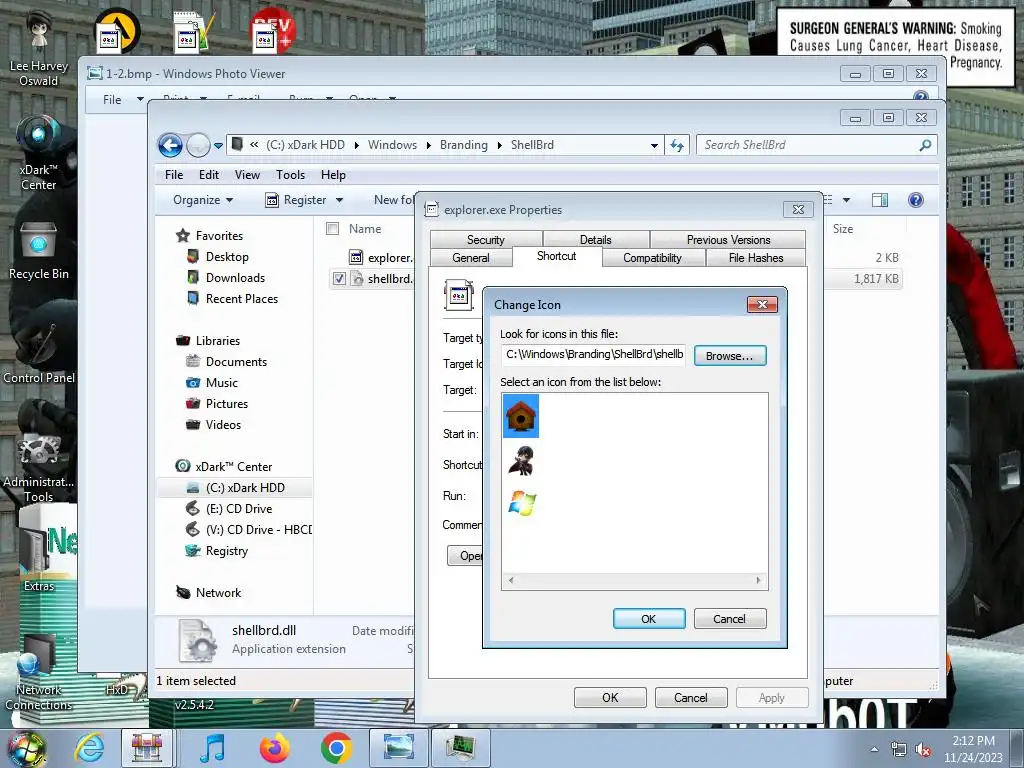This screenshot has width=1024, height=768.
Task: Toggle the preview pane icon
Action: (x=880, y=200)
